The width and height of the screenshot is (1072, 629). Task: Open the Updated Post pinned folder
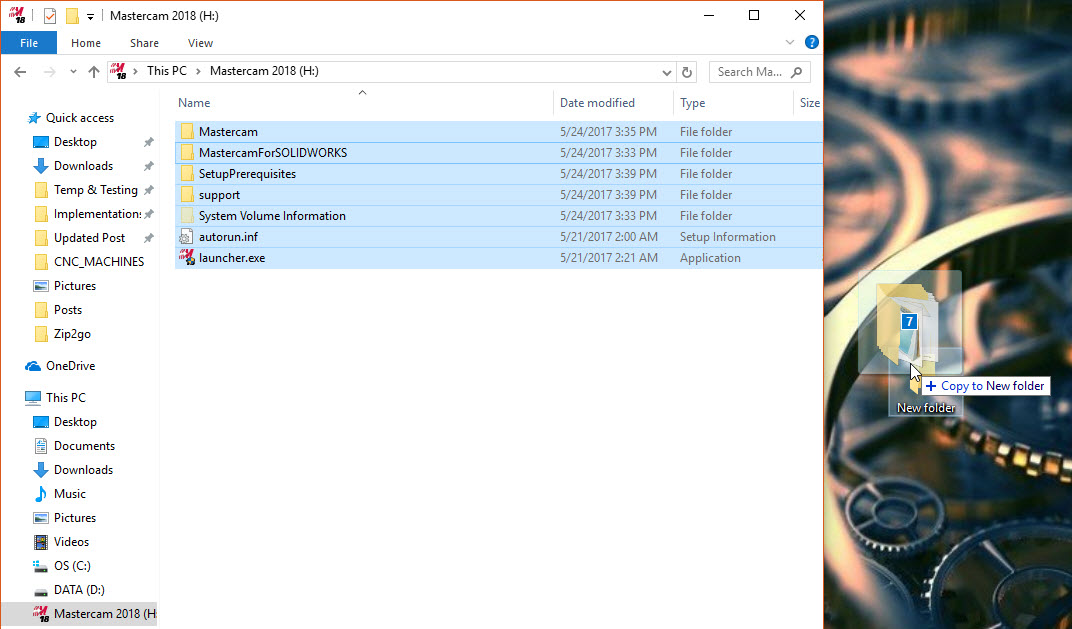[x=90, y=237]
